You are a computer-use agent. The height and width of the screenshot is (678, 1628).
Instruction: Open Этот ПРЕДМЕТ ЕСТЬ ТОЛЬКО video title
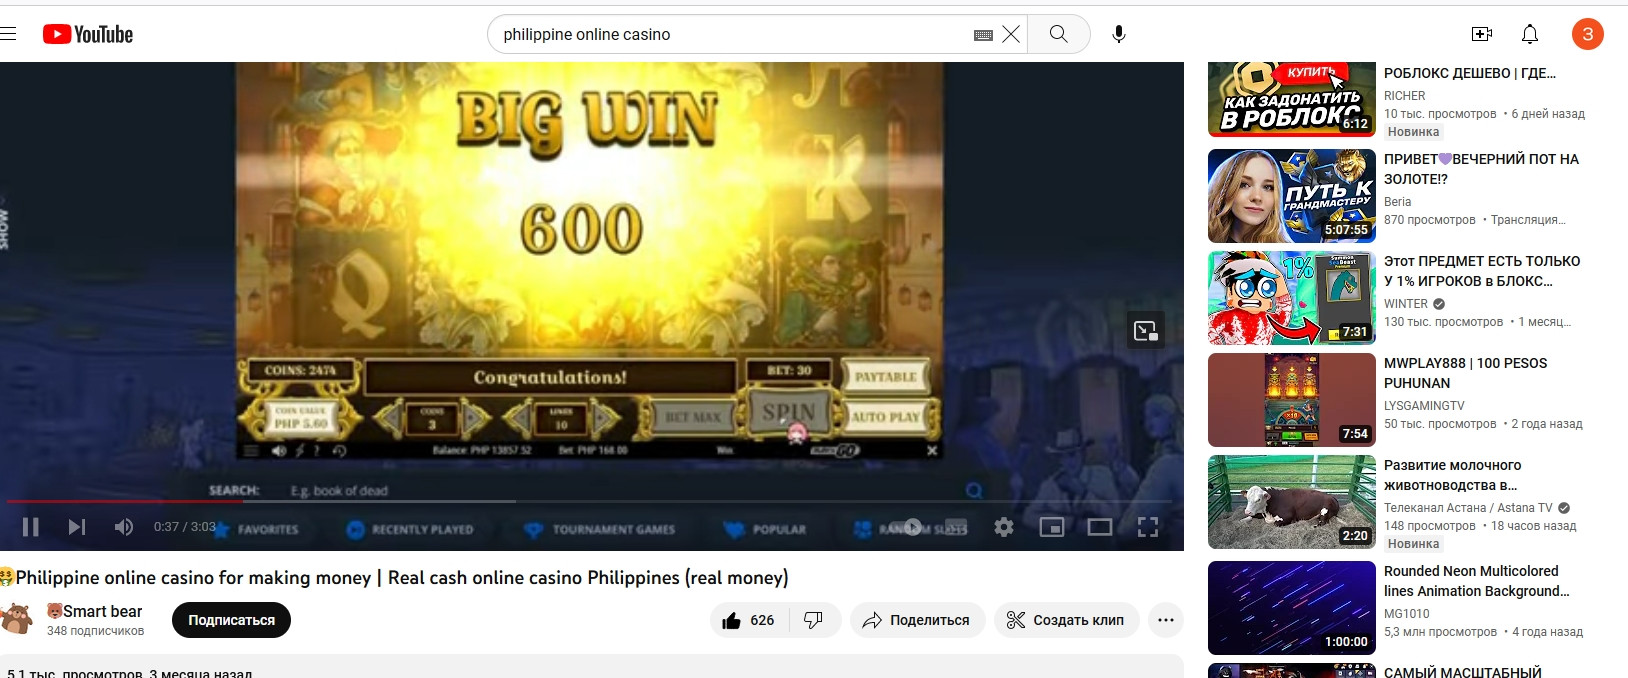pyautogui.click(x=1482, y=271)
